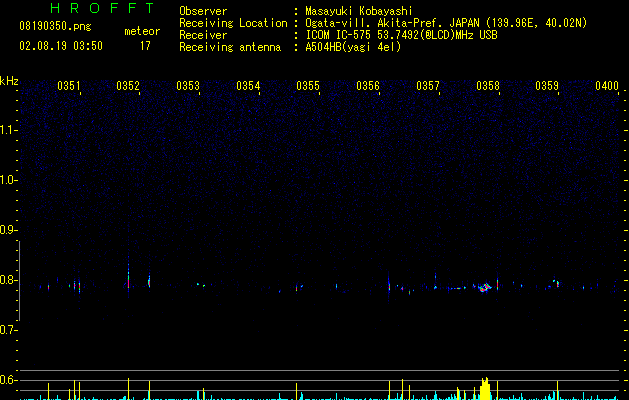Click the 1.0 kHz frequency label

point(8,180)
